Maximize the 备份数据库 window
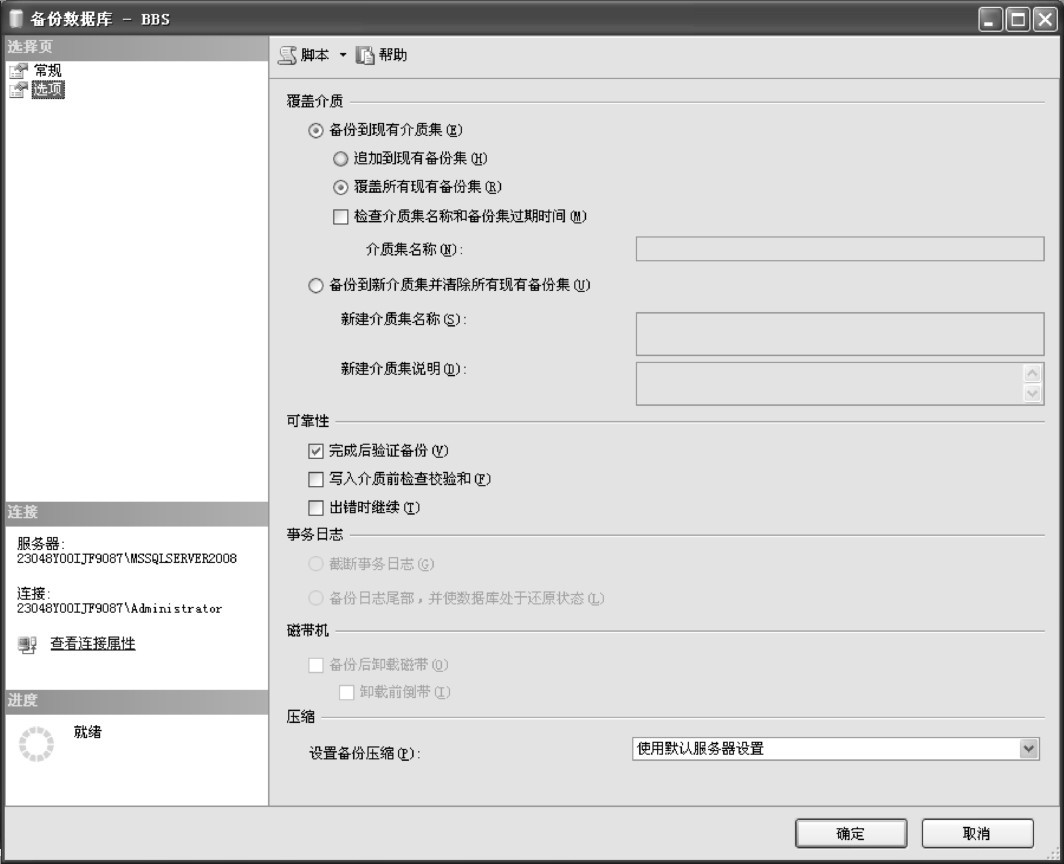 (x=1018, y=20)
